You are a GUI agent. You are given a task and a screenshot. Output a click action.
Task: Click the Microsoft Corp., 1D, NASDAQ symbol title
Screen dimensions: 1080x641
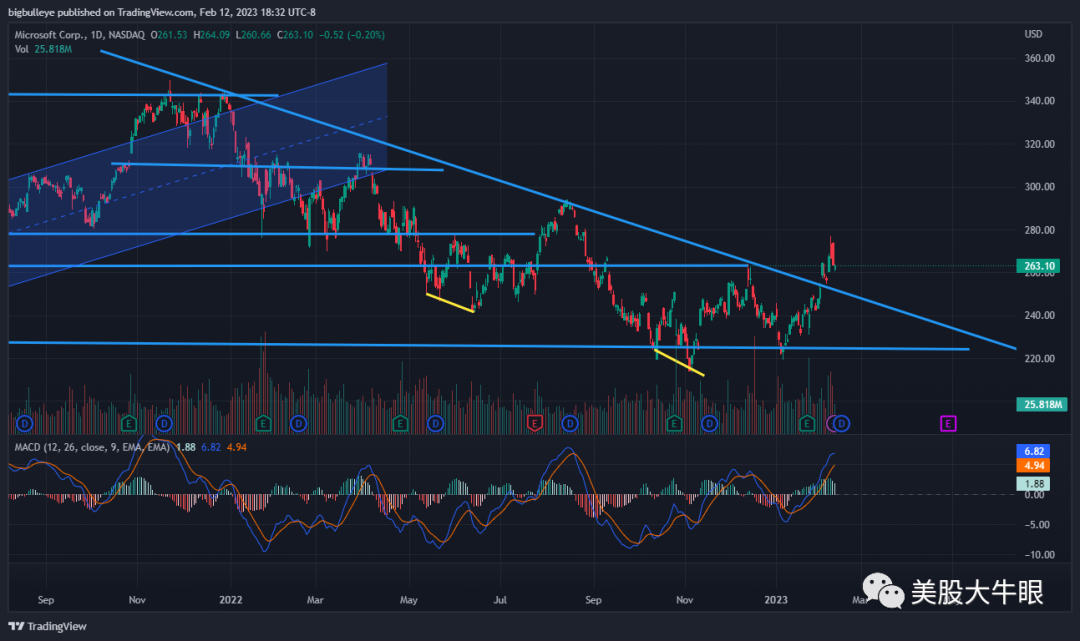(x=80, y=34)
